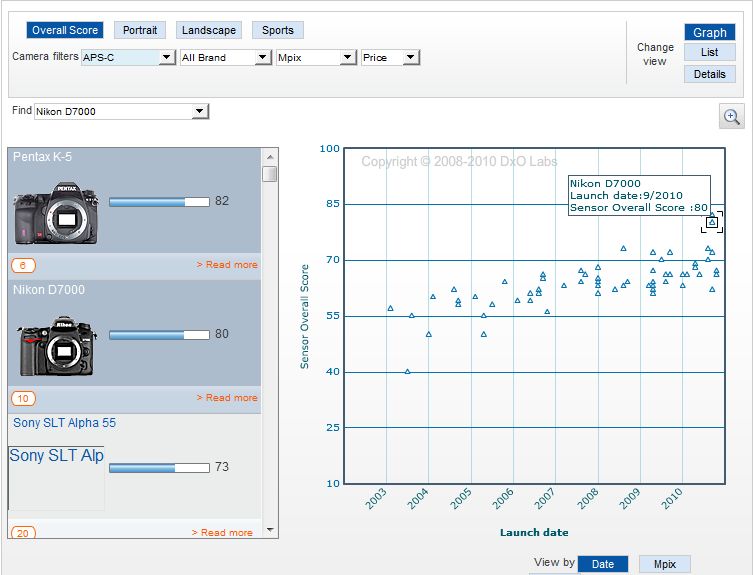Open Read more link for Pentax K-5
753x575 pixels.
(227, 265)
